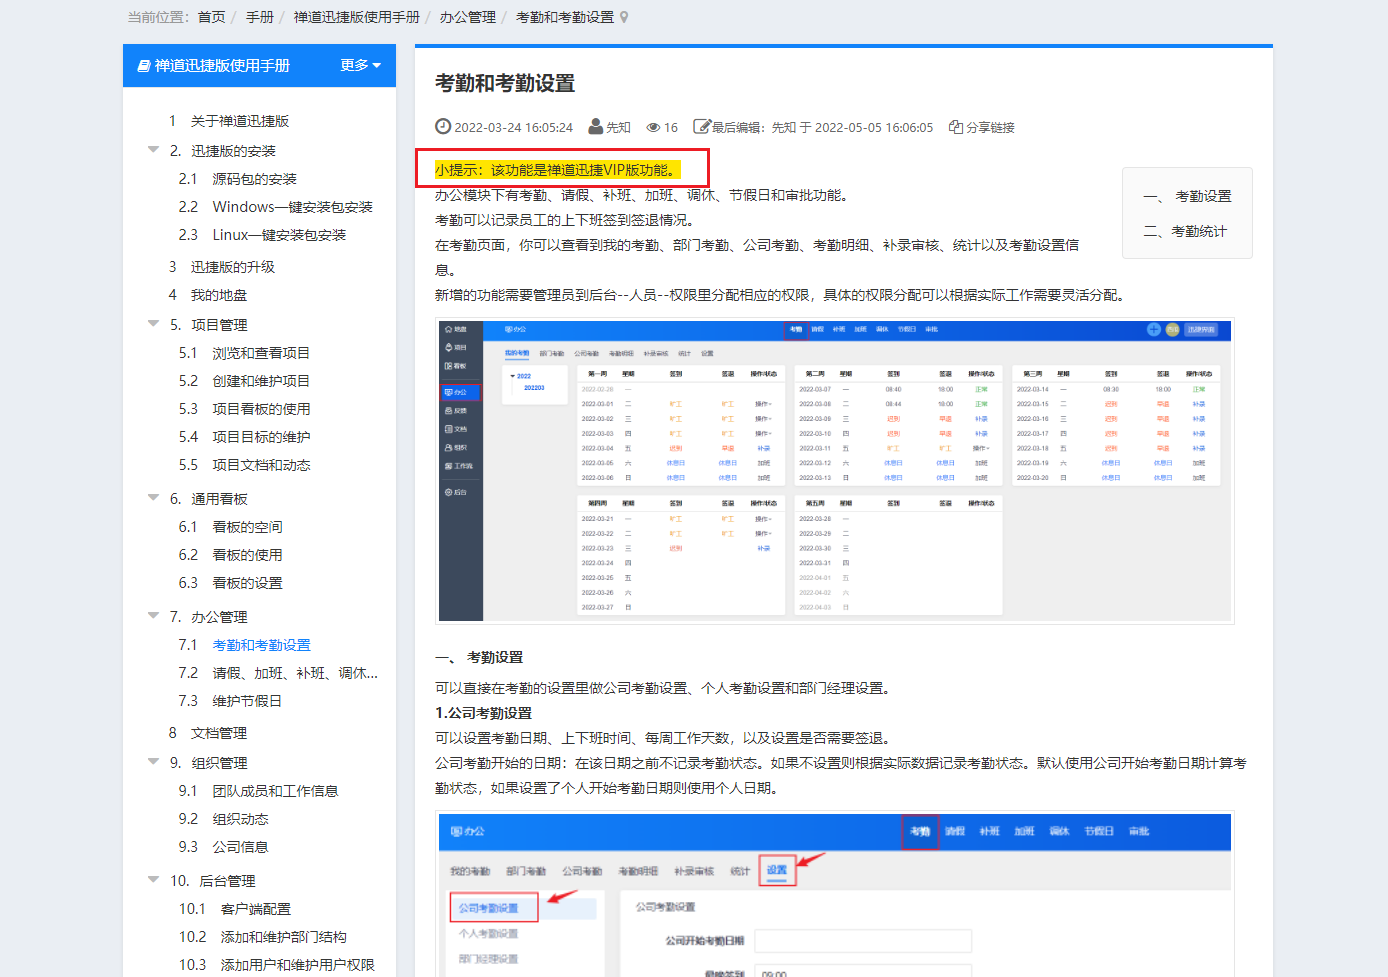Collapse the 2. 迅捷版的安装 section

(x=153, y=150)
